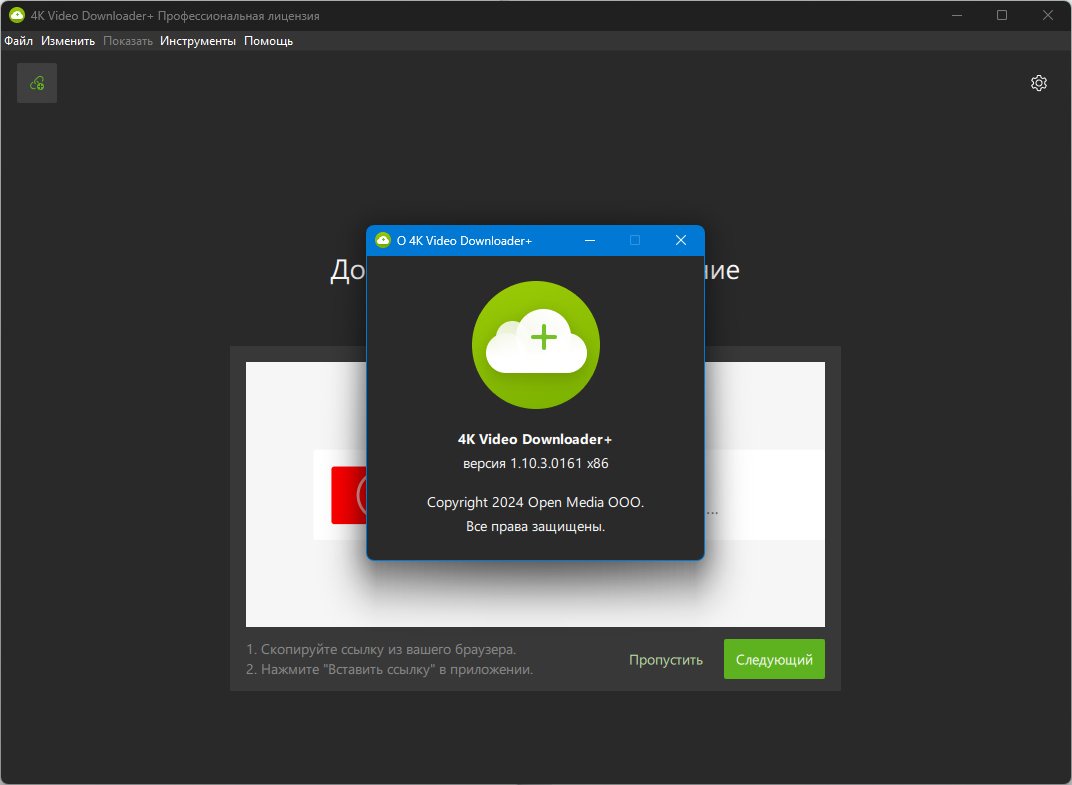
Task: Click the Следующий button
Action: tap(774, 659)
